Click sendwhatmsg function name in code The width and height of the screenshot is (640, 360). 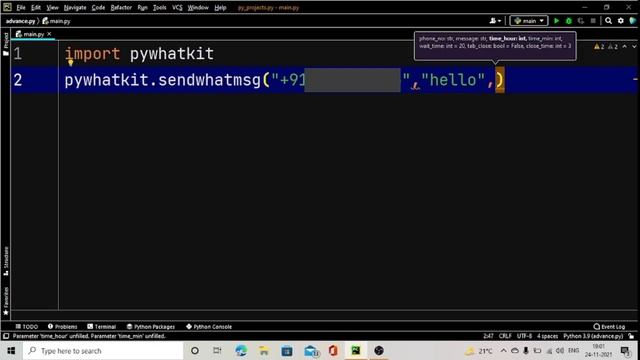(209, 80)
